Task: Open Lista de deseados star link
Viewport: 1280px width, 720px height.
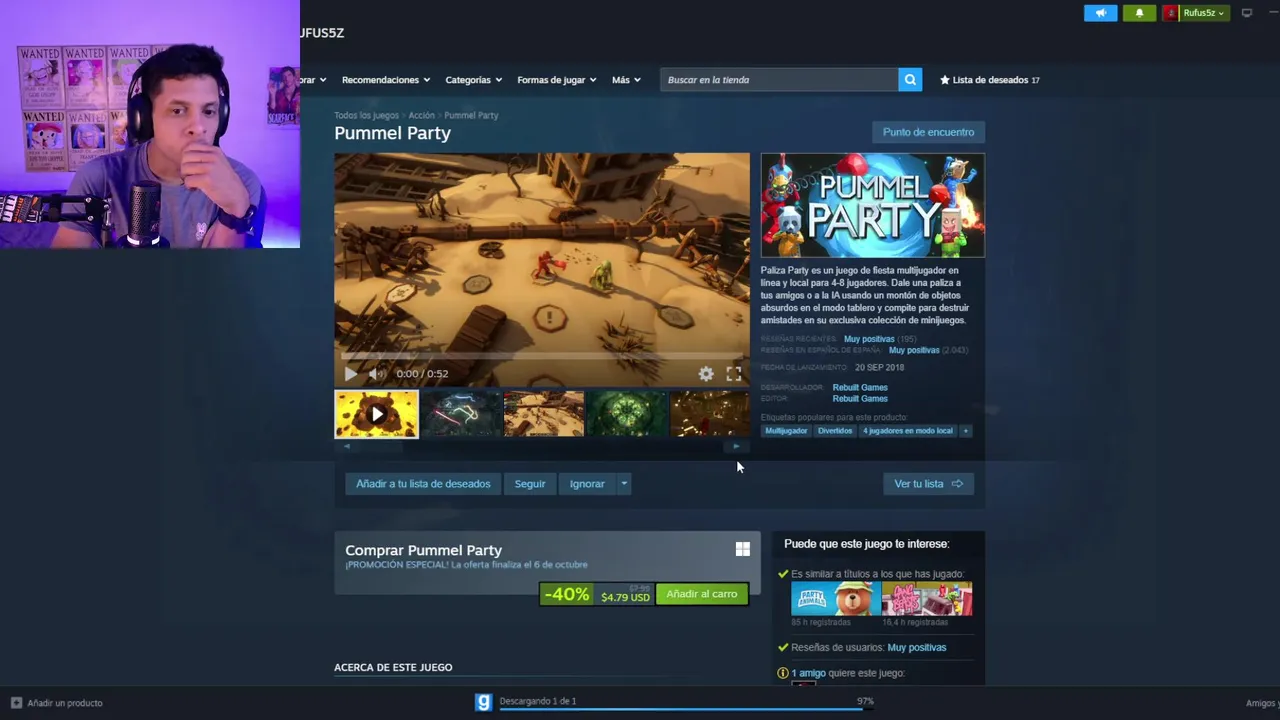Action: [989, 80]
